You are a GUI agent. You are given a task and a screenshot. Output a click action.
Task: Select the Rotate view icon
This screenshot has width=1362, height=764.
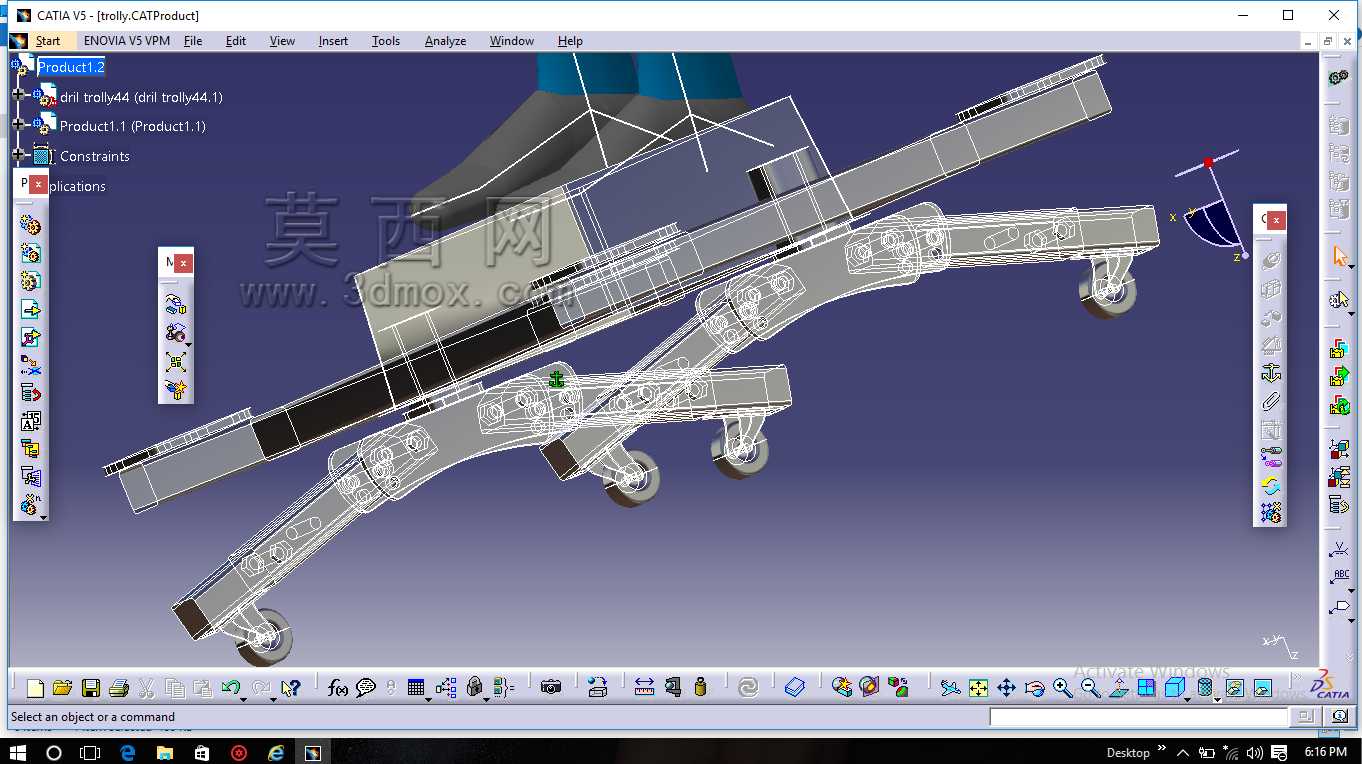coord(1035,688)
